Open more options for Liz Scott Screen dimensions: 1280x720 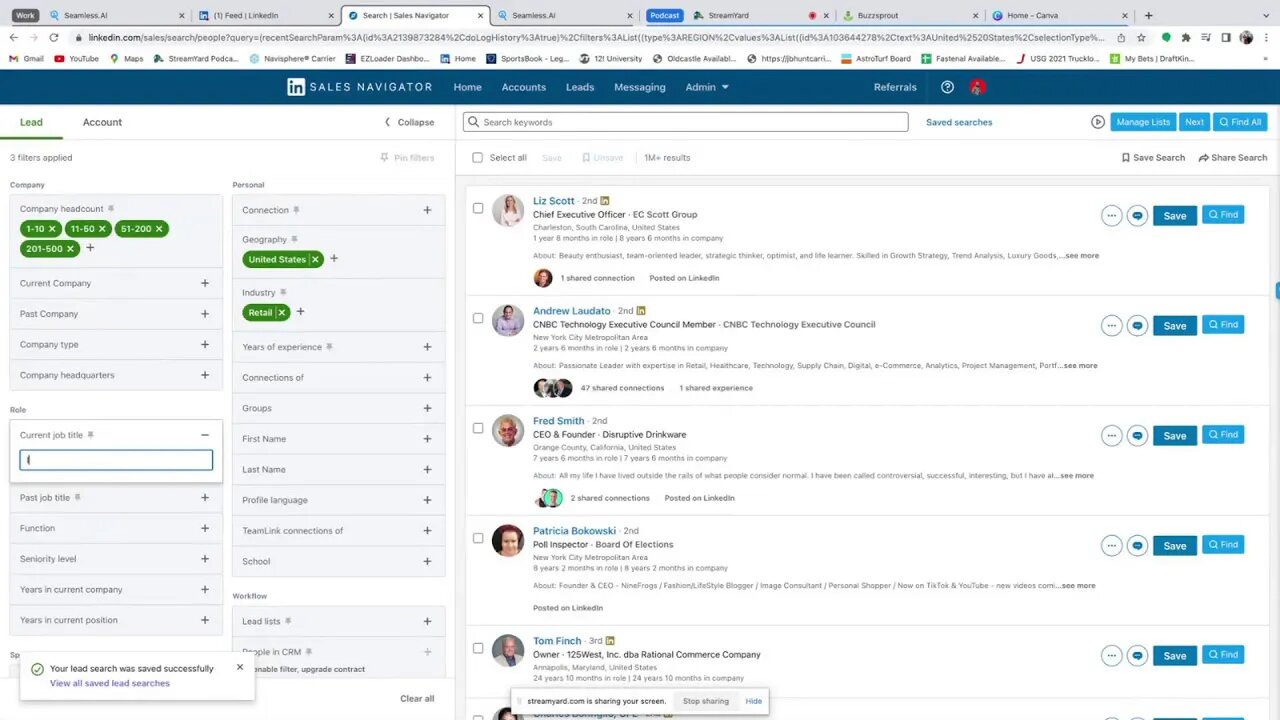coord(1111,215)
